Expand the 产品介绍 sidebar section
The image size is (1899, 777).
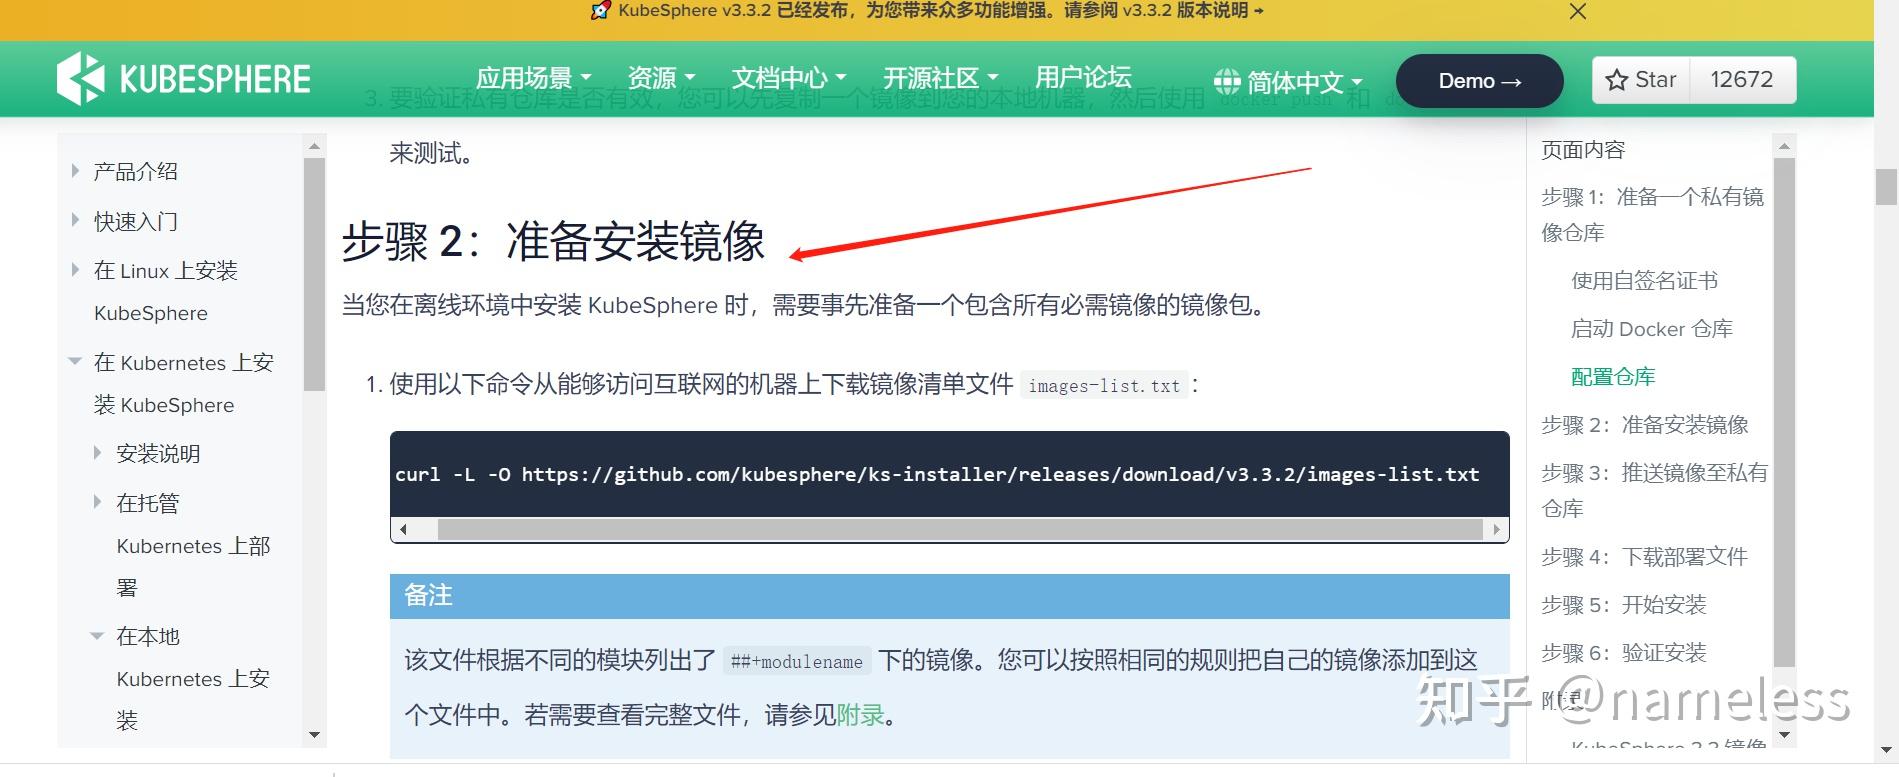click(75, 171)
